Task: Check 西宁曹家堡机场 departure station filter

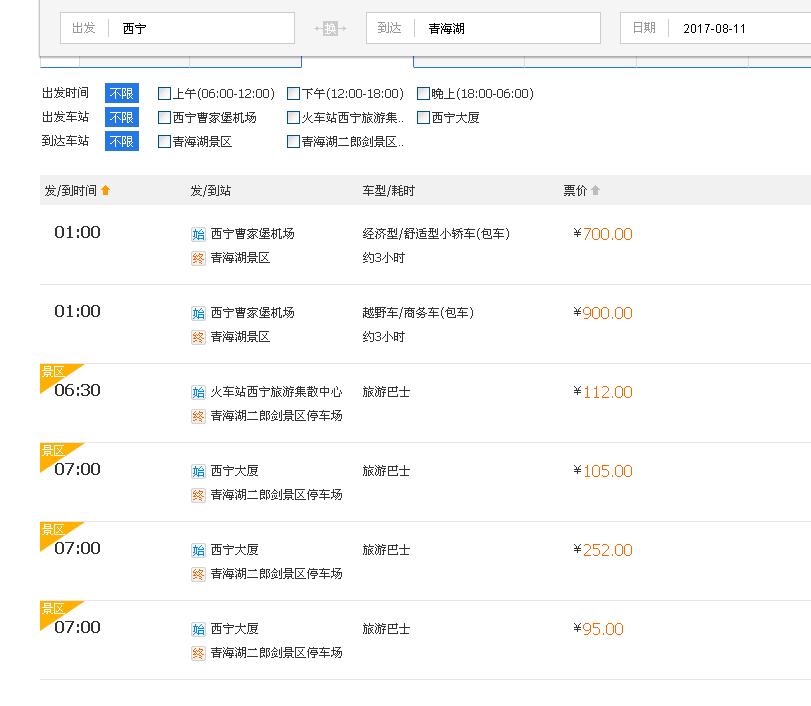Action: click(x=164, y=118)
